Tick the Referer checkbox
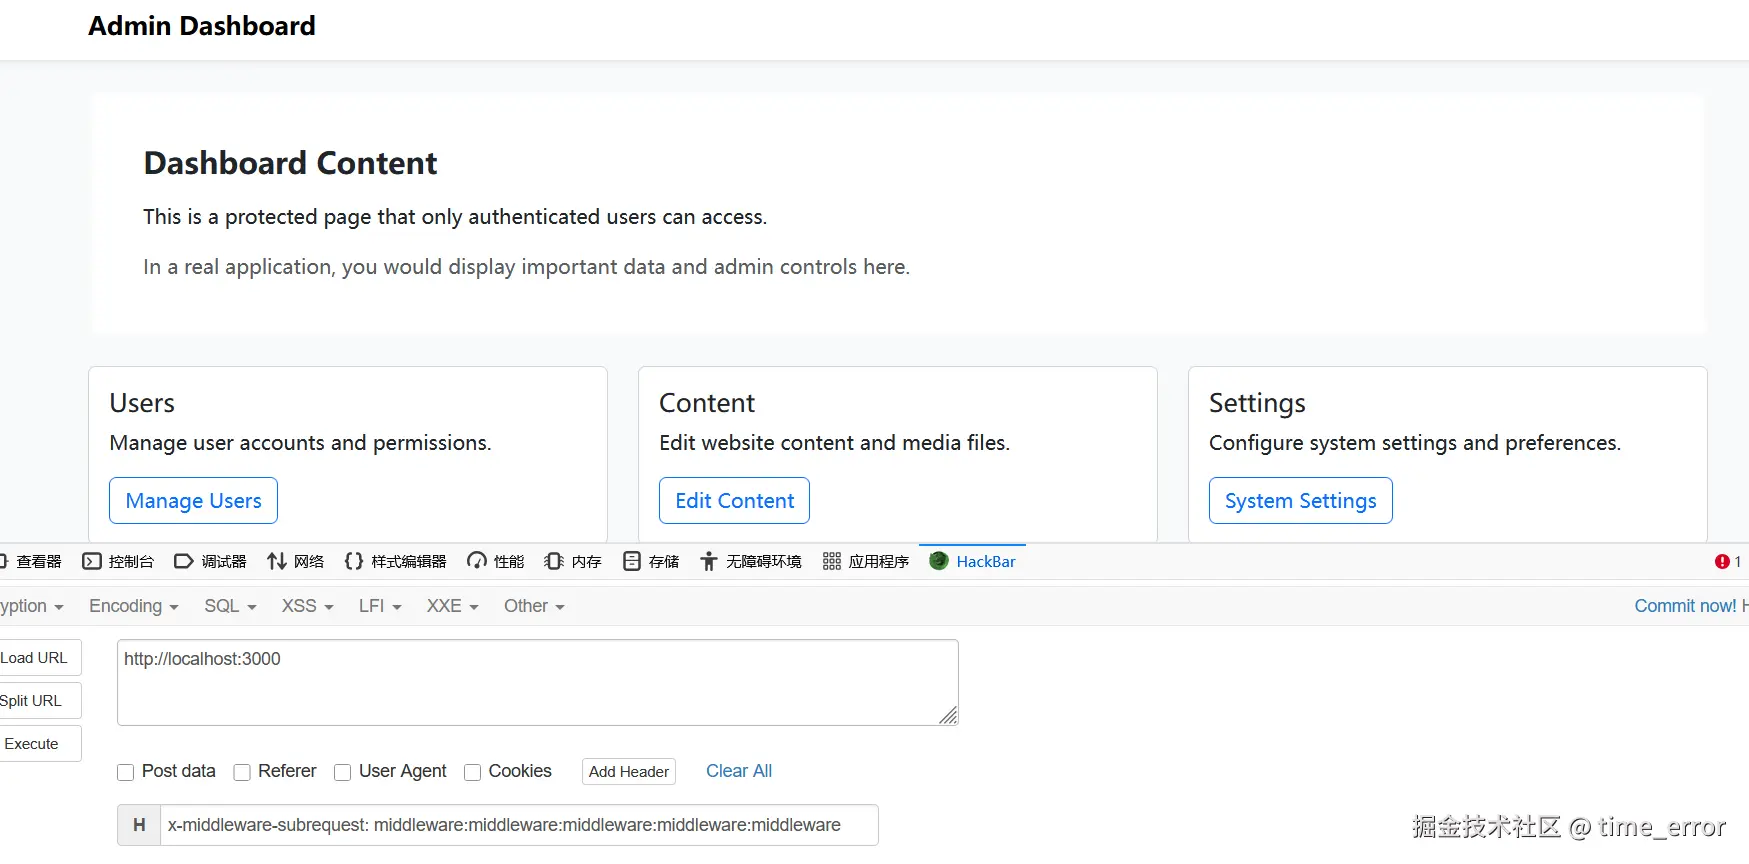 coord(242,773)
